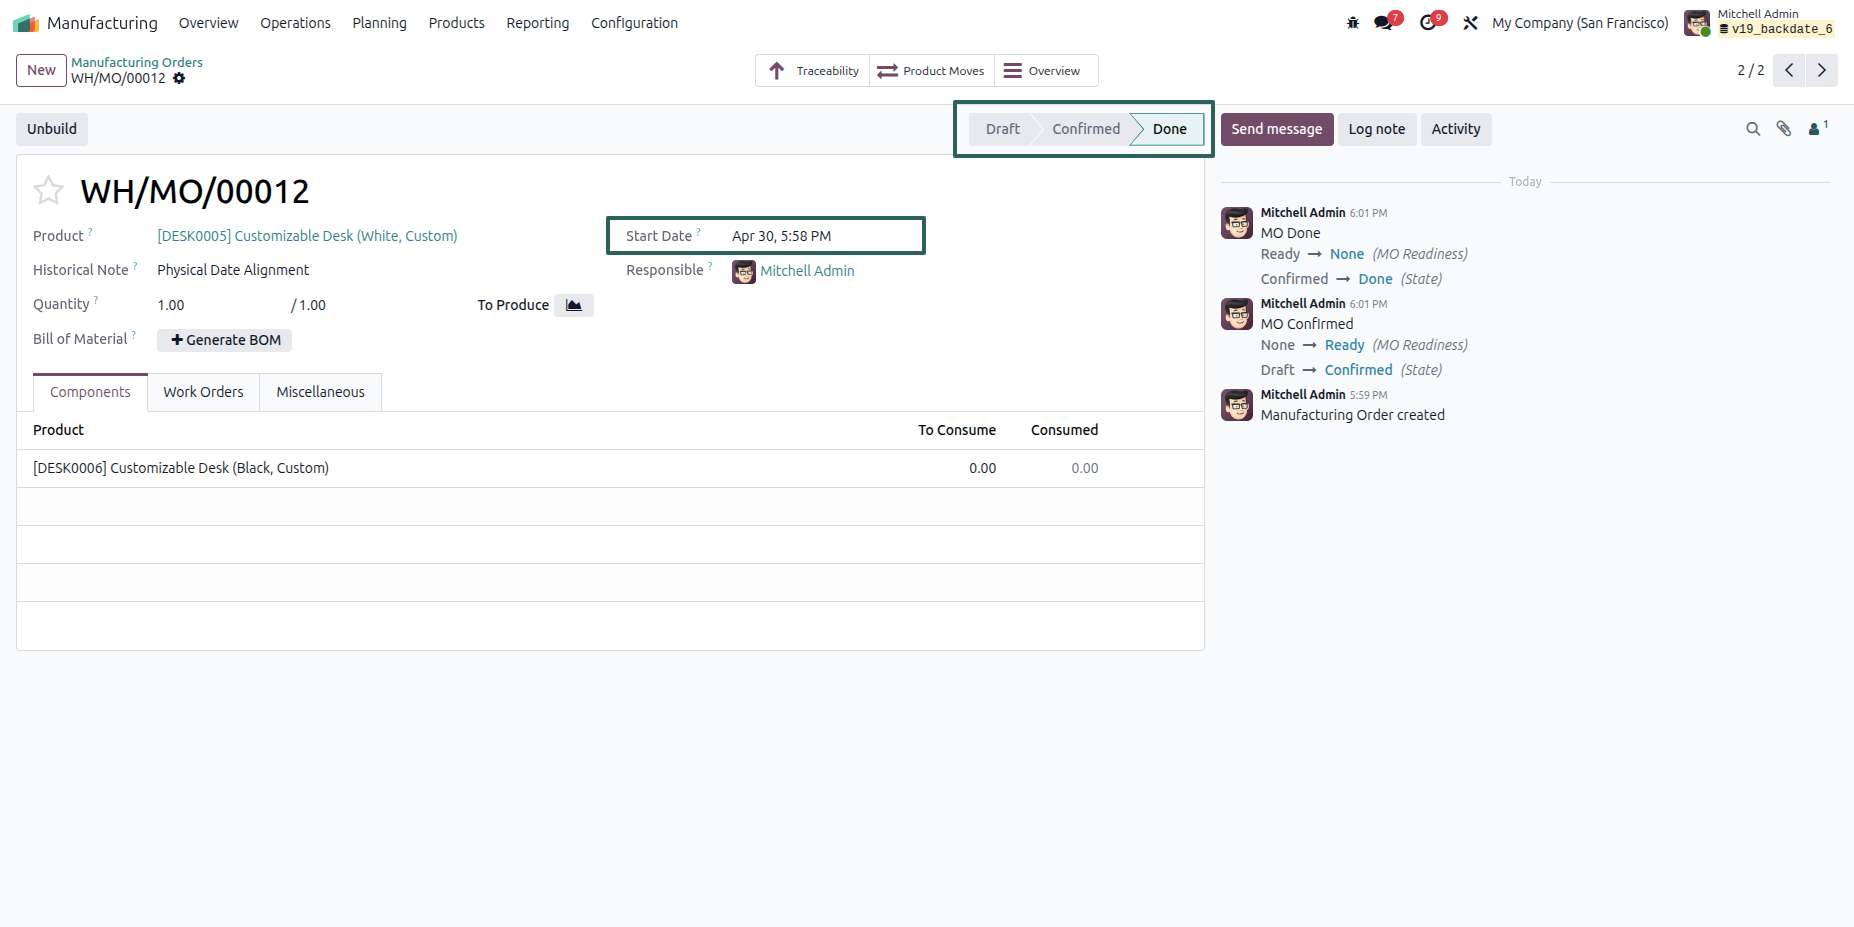Click Send message in chatter

pos(1277,129)
